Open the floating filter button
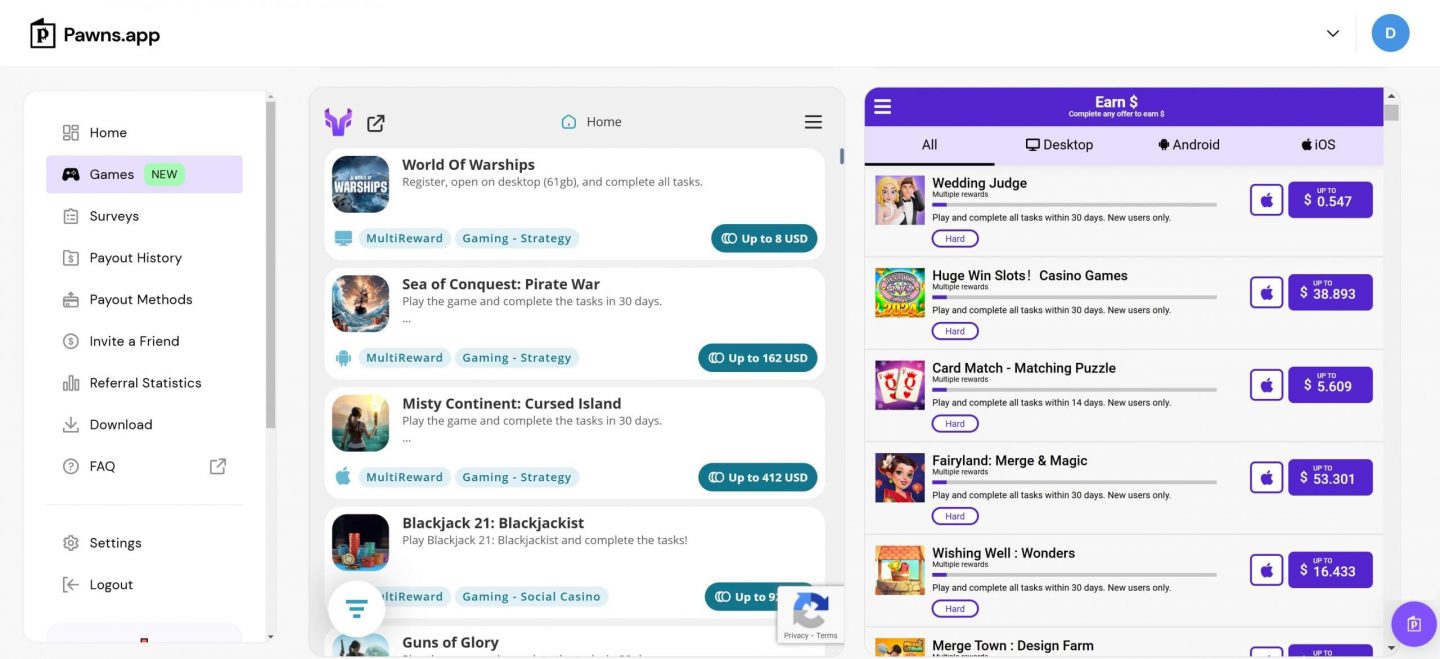Screen dimensions: 1440x659 tap(356, 608)
